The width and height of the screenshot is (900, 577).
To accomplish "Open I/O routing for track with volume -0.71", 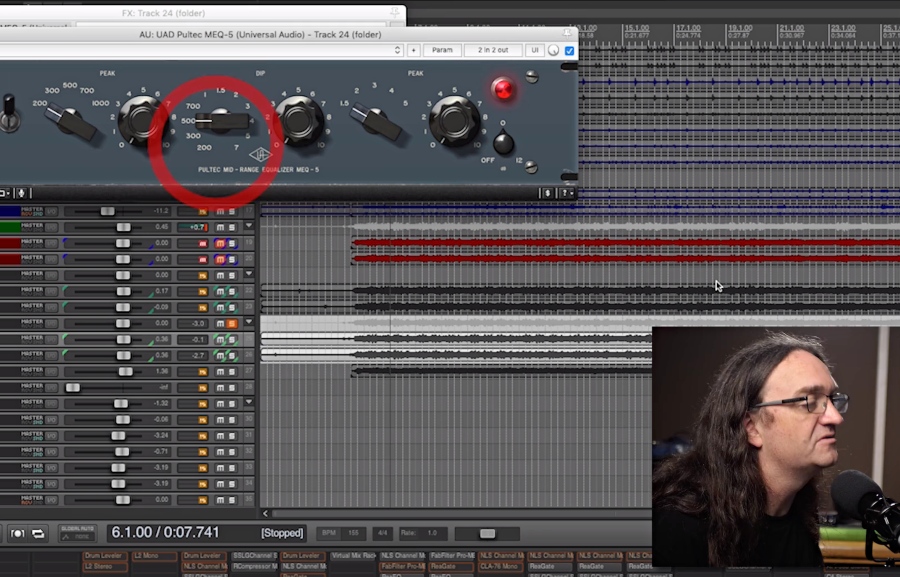I will click(x=52, y=452).
